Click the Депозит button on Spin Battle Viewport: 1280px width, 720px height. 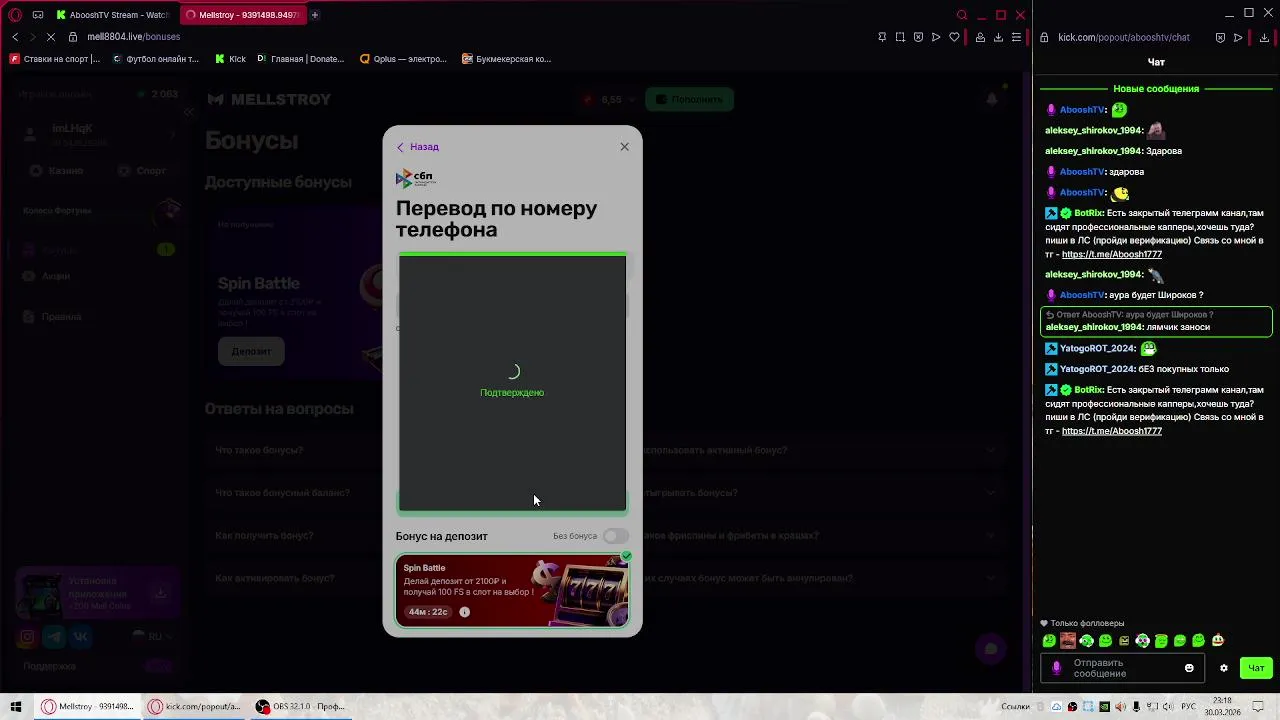pyautogui.click(x=251, y=351)
